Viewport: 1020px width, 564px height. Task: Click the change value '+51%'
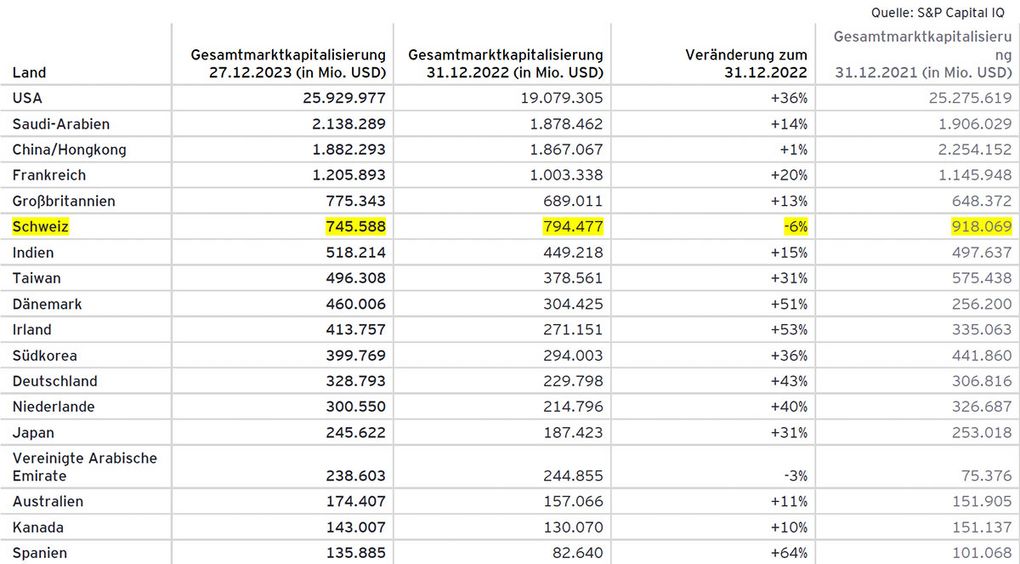(788, 304)
